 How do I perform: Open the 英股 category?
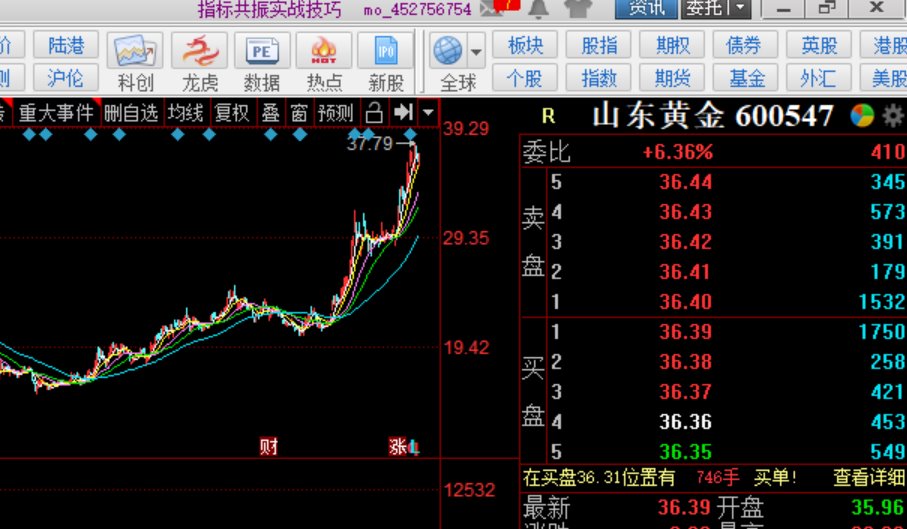pos(818,45)
